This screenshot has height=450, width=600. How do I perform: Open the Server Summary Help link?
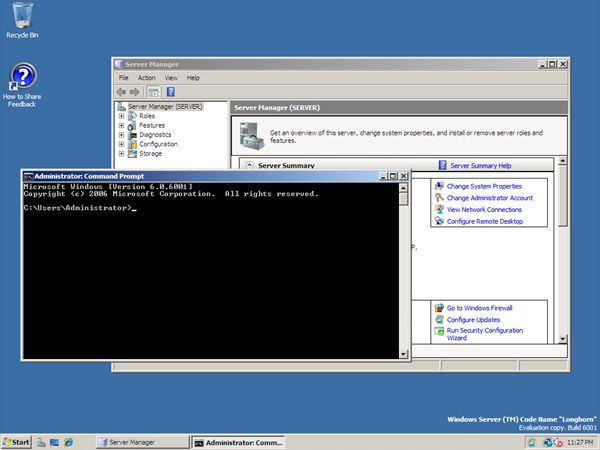point(481,166)
